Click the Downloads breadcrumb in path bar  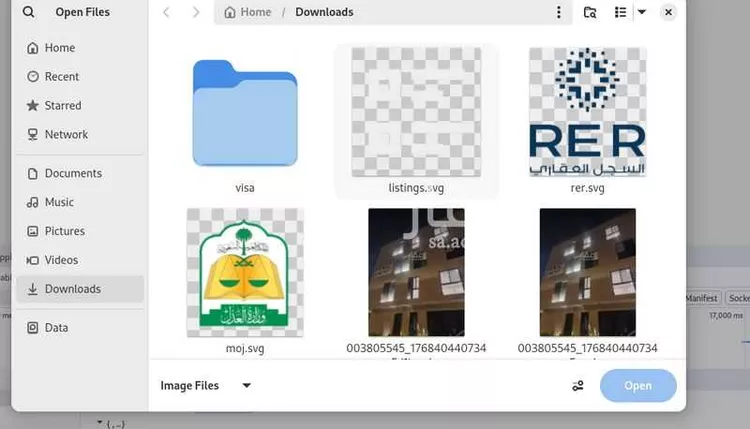324,12
